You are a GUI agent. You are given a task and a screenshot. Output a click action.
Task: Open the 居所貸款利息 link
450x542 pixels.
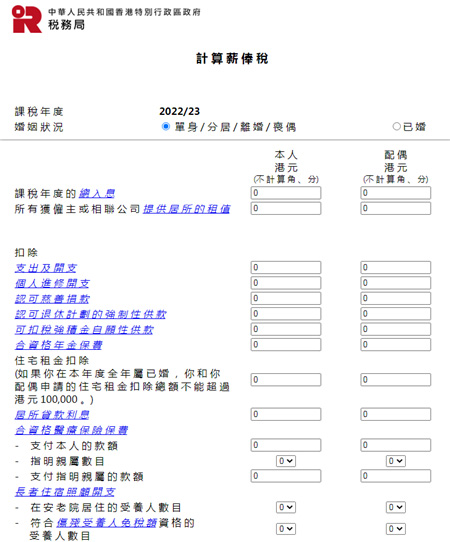[x=52, y=414]
